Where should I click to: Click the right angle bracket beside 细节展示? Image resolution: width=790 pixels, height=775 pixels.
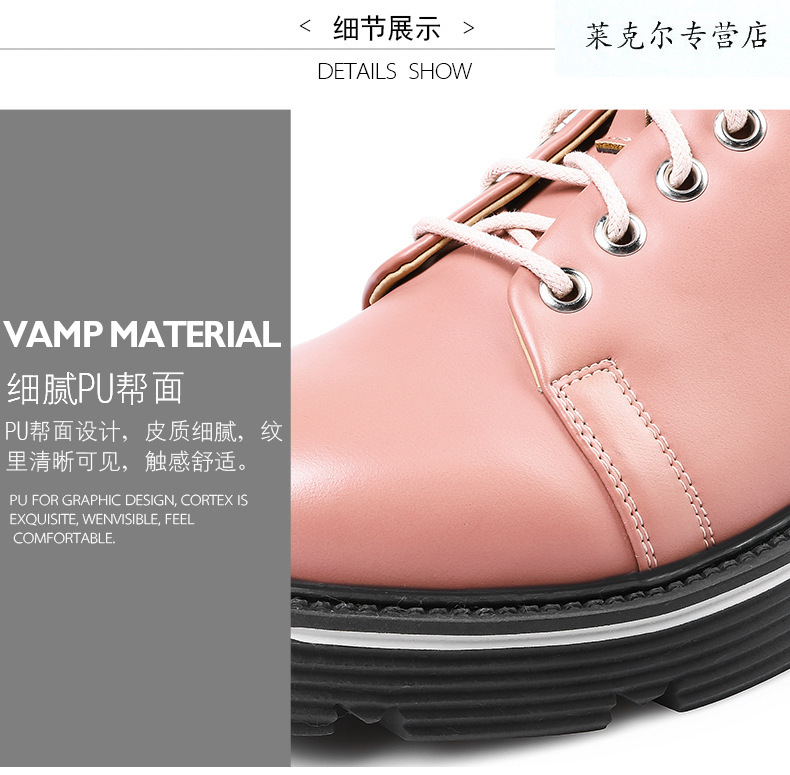(469, 27)
